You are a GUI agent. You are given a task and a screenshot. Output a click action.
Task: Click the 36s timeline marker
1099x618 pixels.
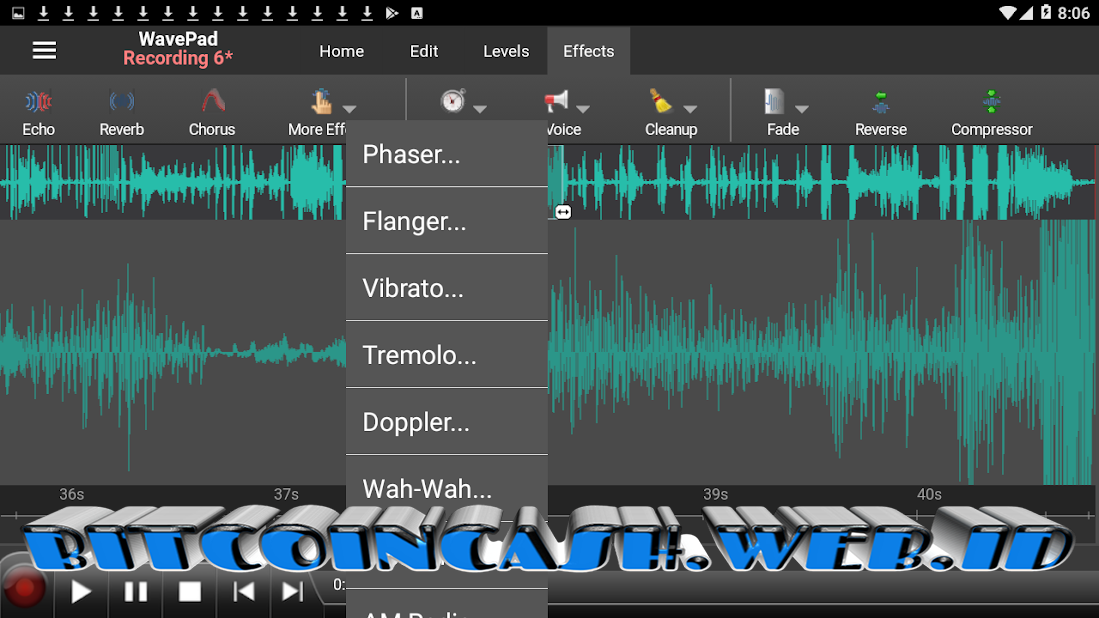click(x=71, y=494)
